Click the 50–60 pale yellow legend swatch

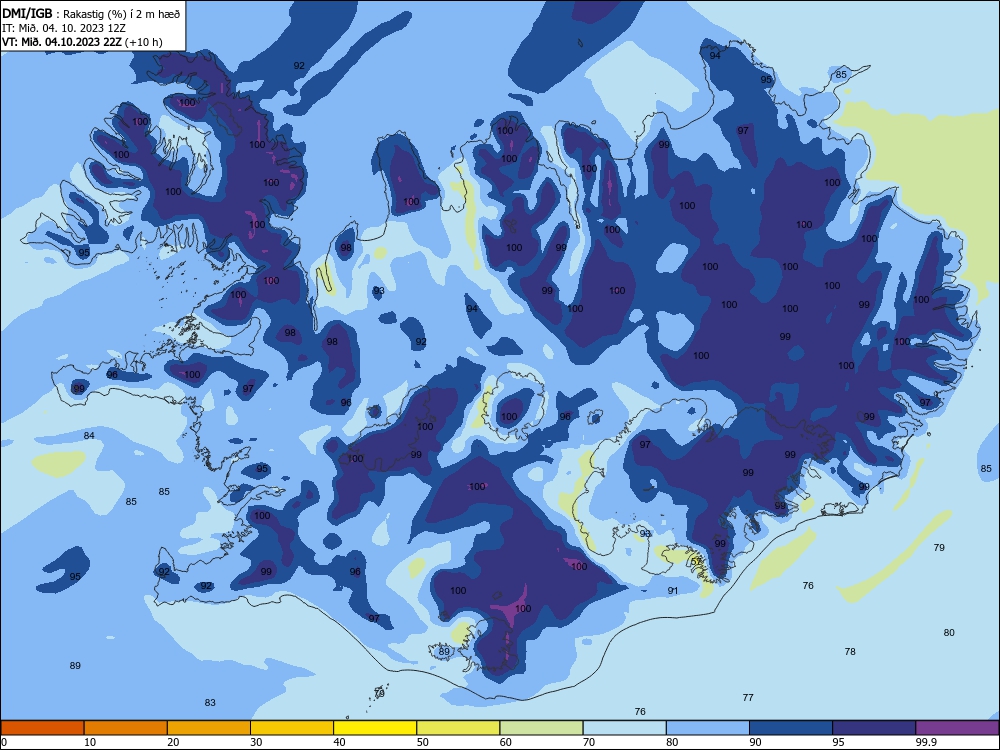[x=459, y=728]
